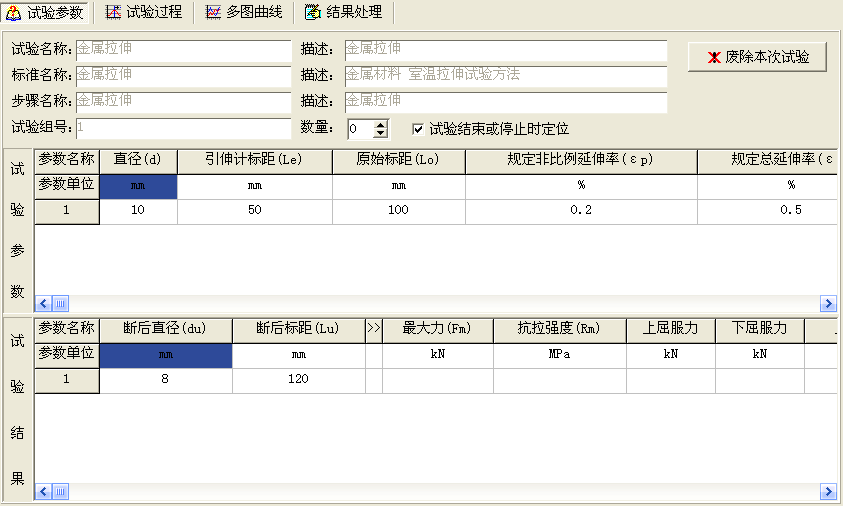Decrease 数量 value with down arrow

tap(380, 134)
